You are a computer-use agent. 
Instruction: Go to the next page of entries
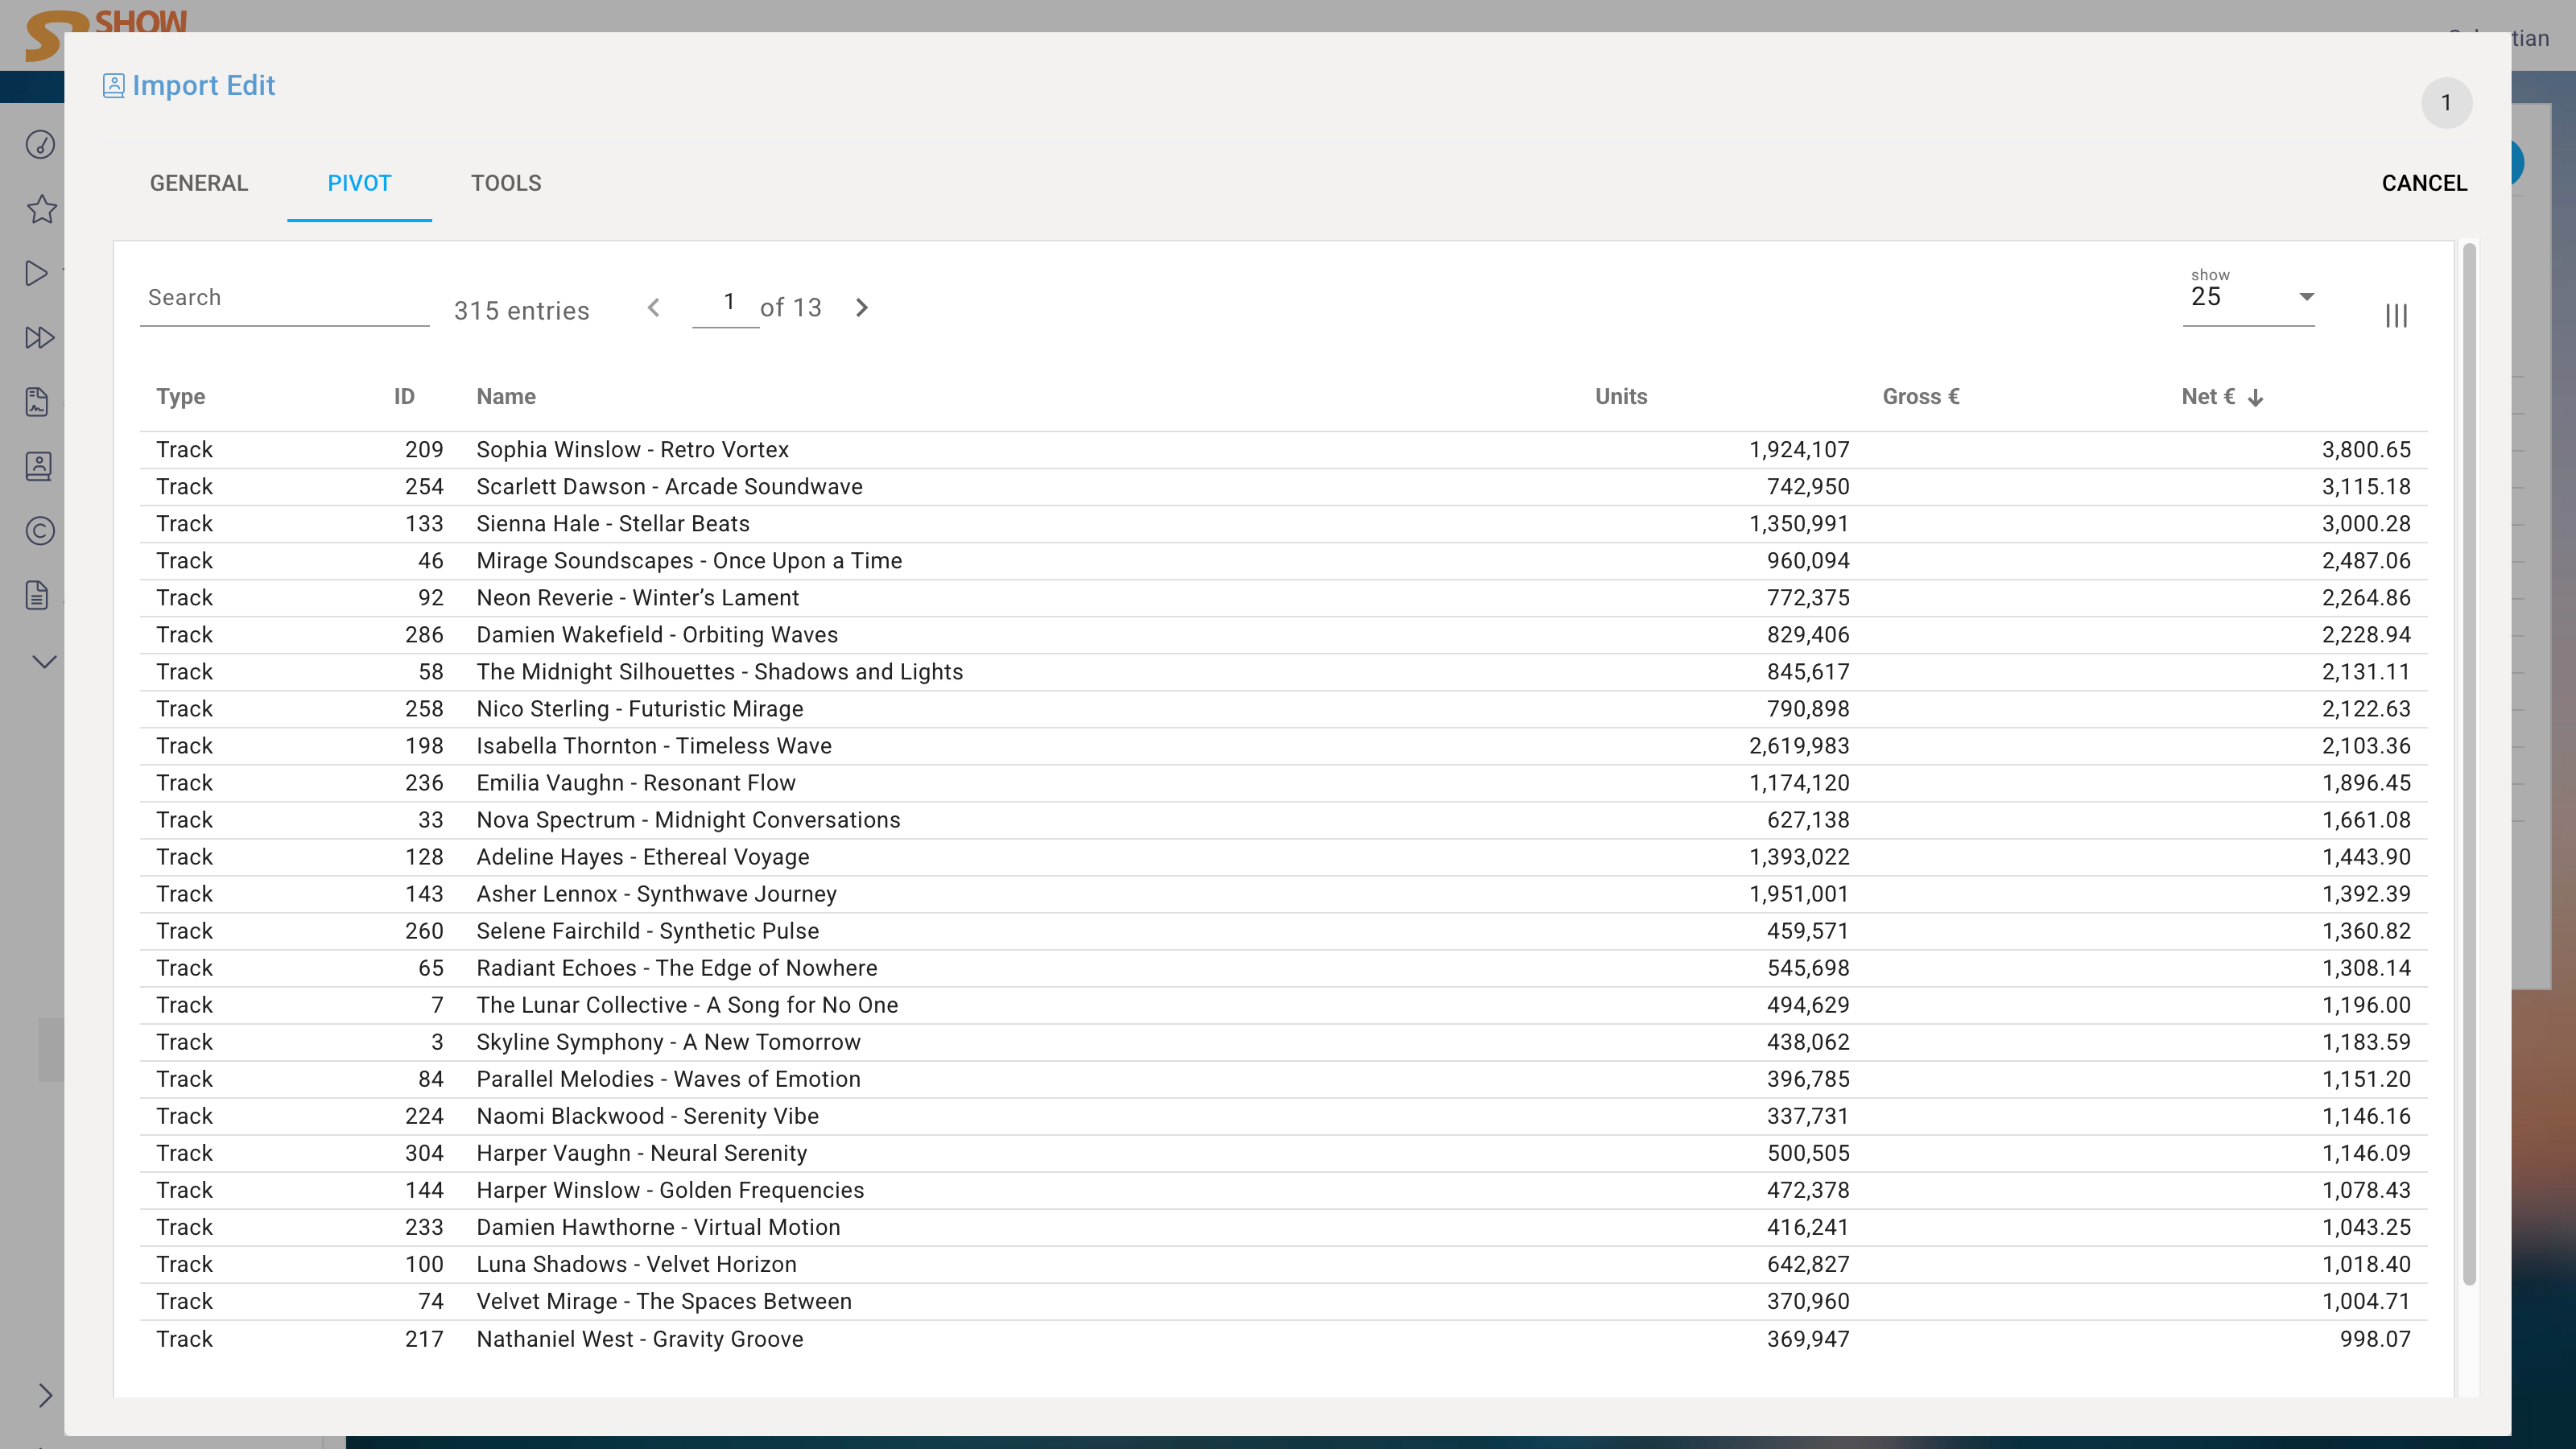coord(861,307)
